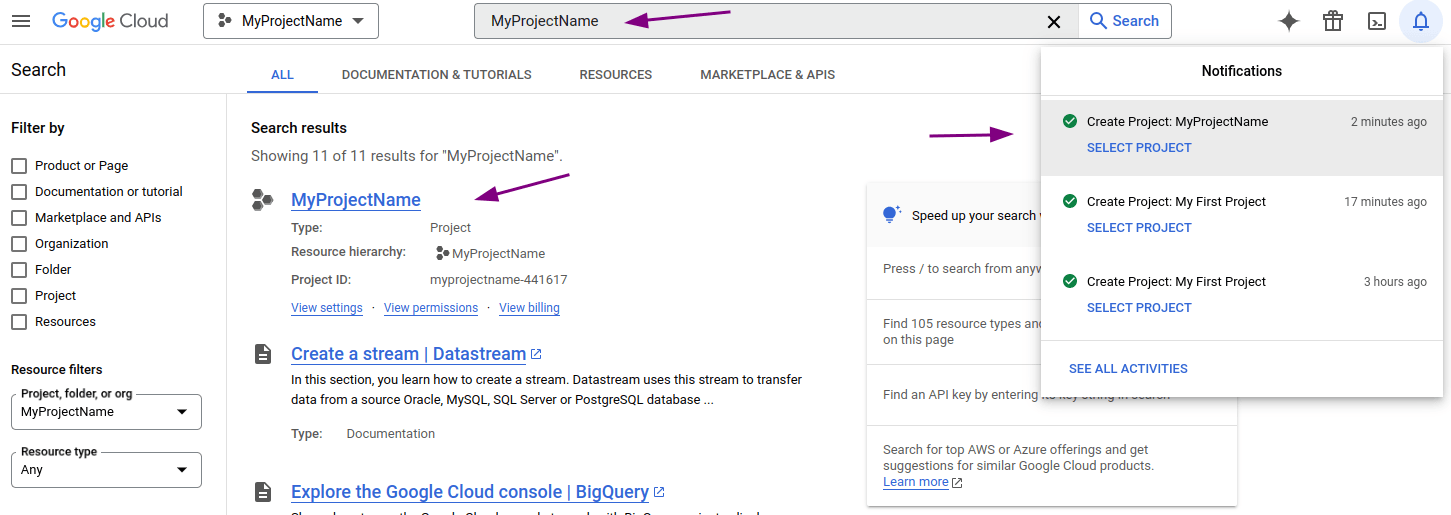
Task: Activate Cloud Shell terminal icon
Action: pyautogui.click(x=1377, y=21)
